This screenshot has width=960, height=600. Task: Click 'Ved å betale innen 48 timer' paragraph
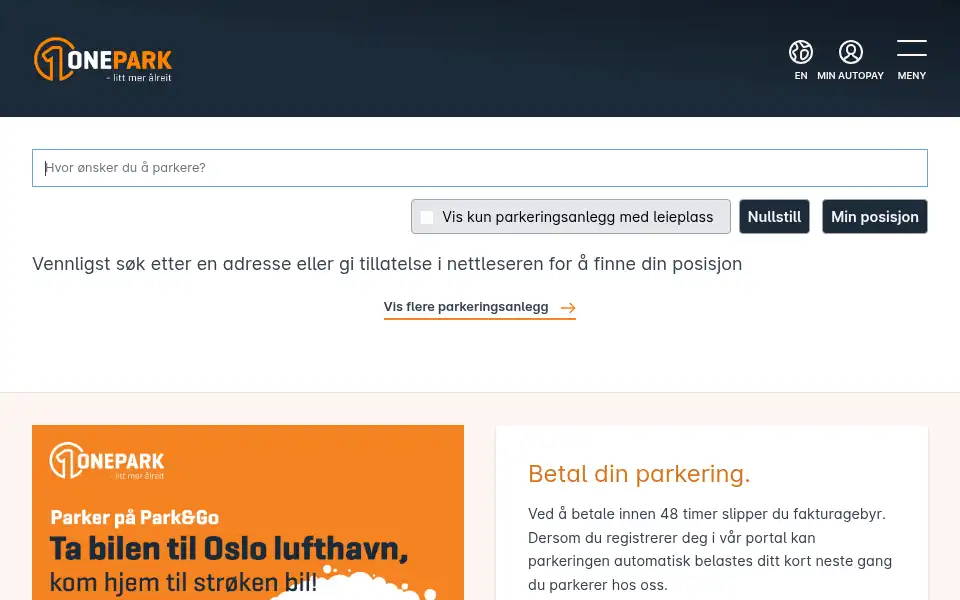coord(710,549)
